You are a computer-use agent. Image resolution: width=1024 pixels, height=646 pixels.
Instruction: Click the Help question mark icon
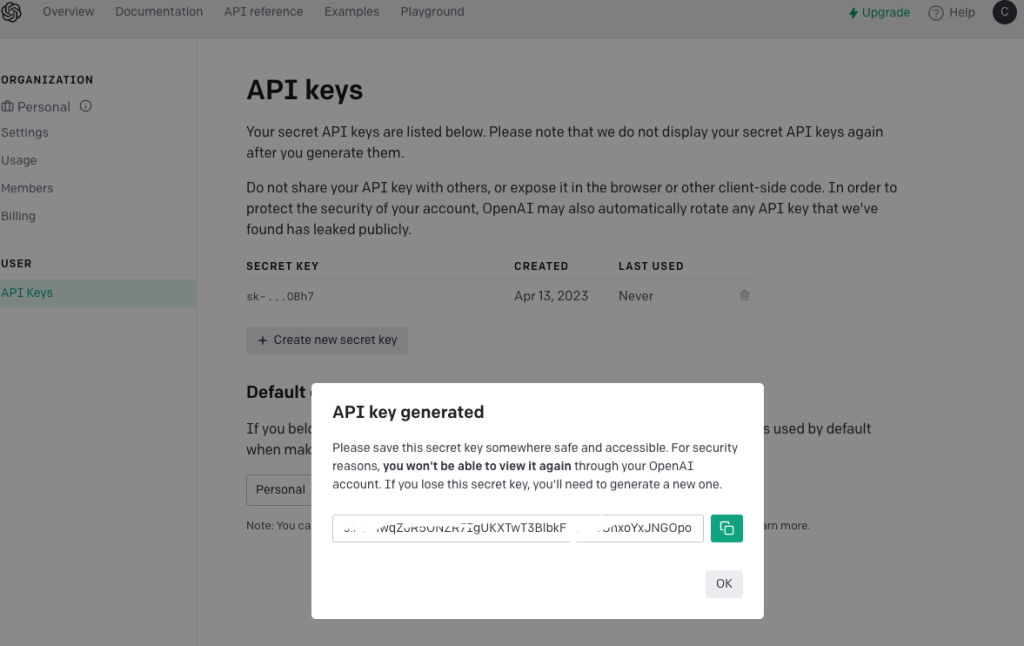(x=935, y=13)
